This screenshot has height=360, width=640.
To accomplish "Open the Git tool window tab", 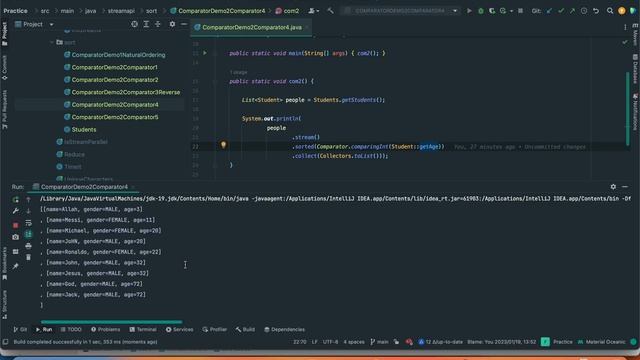I will click(20, 329).
